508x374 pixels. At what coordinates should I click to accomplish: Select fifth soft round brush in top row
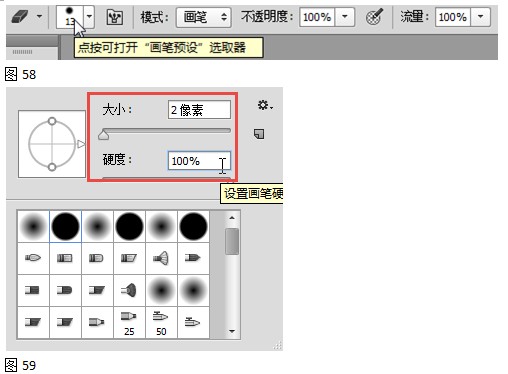click(161, 227)
